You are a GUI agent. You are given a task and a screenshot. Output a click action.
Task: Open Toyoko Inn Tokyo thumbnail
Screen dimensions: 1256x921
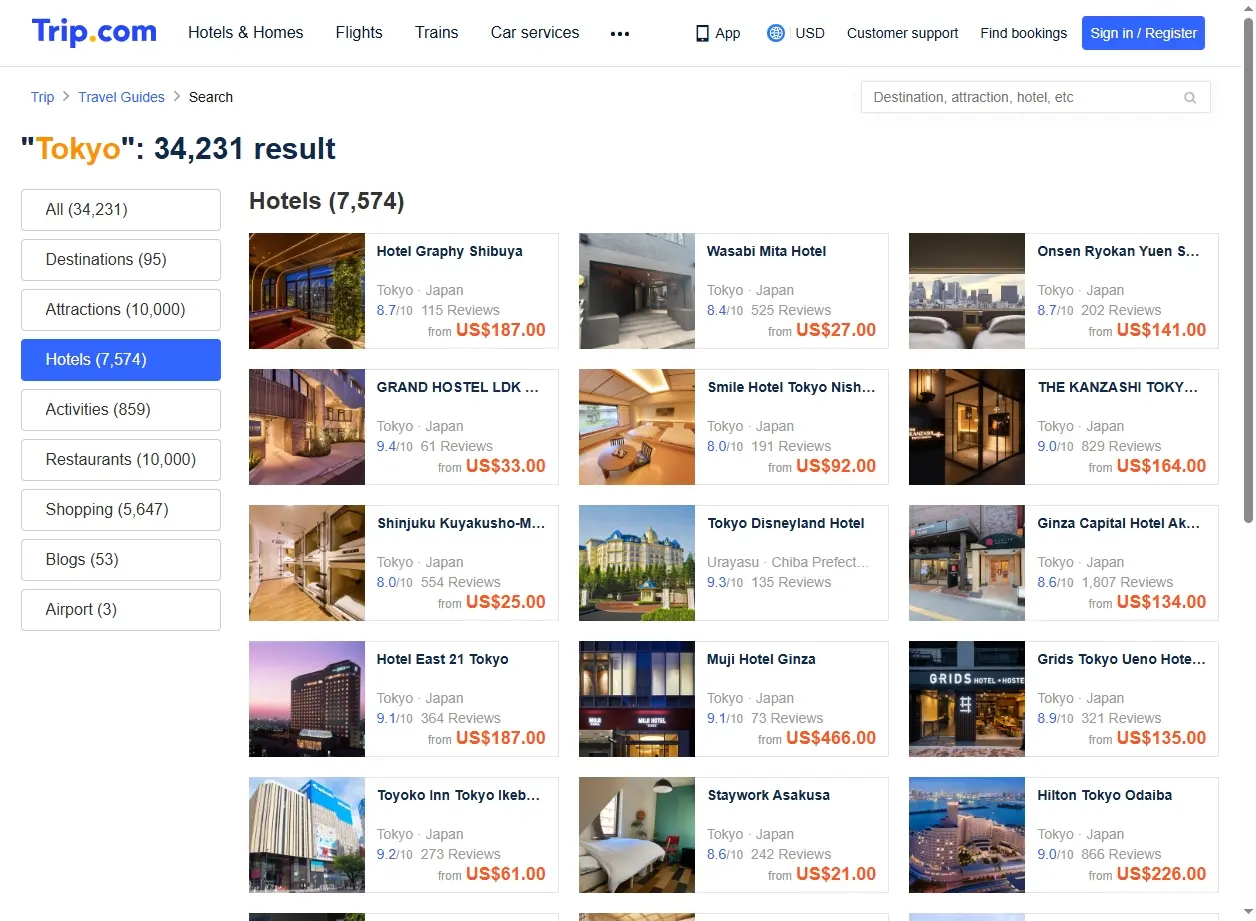[307, 835]
